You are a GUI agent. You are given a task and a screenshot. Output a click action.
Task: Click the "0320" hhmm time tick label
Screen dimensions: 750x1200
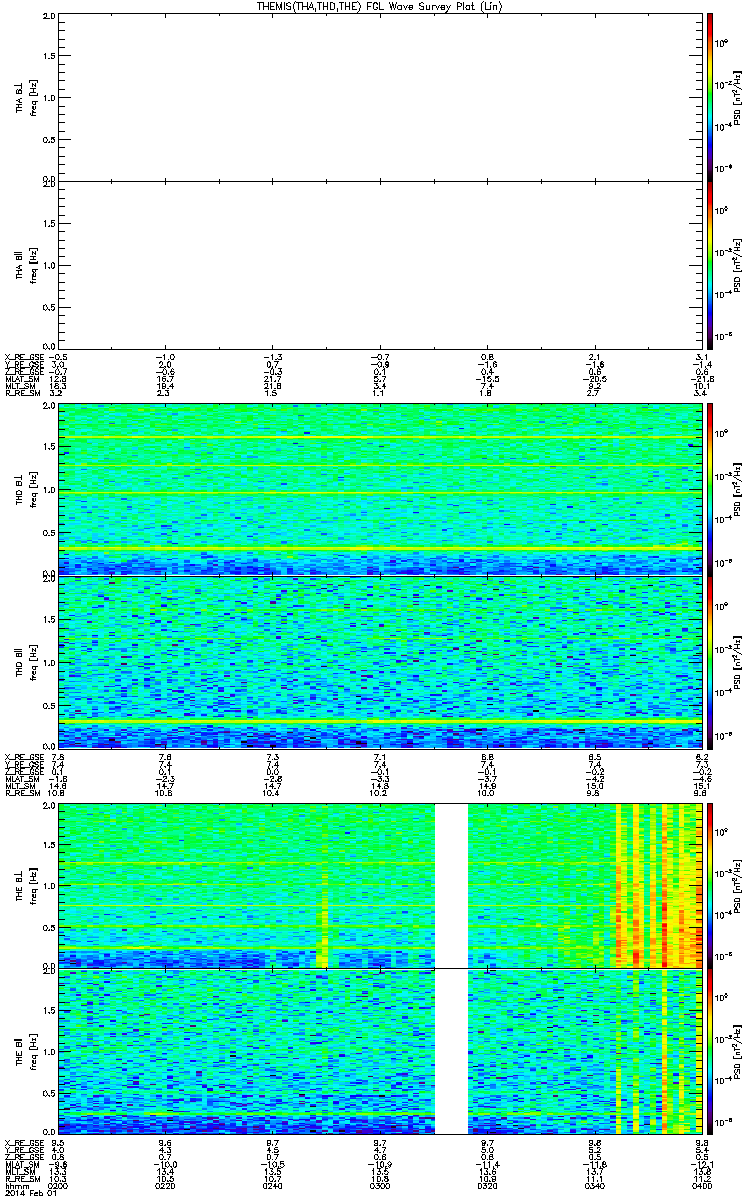[487, 1186]
